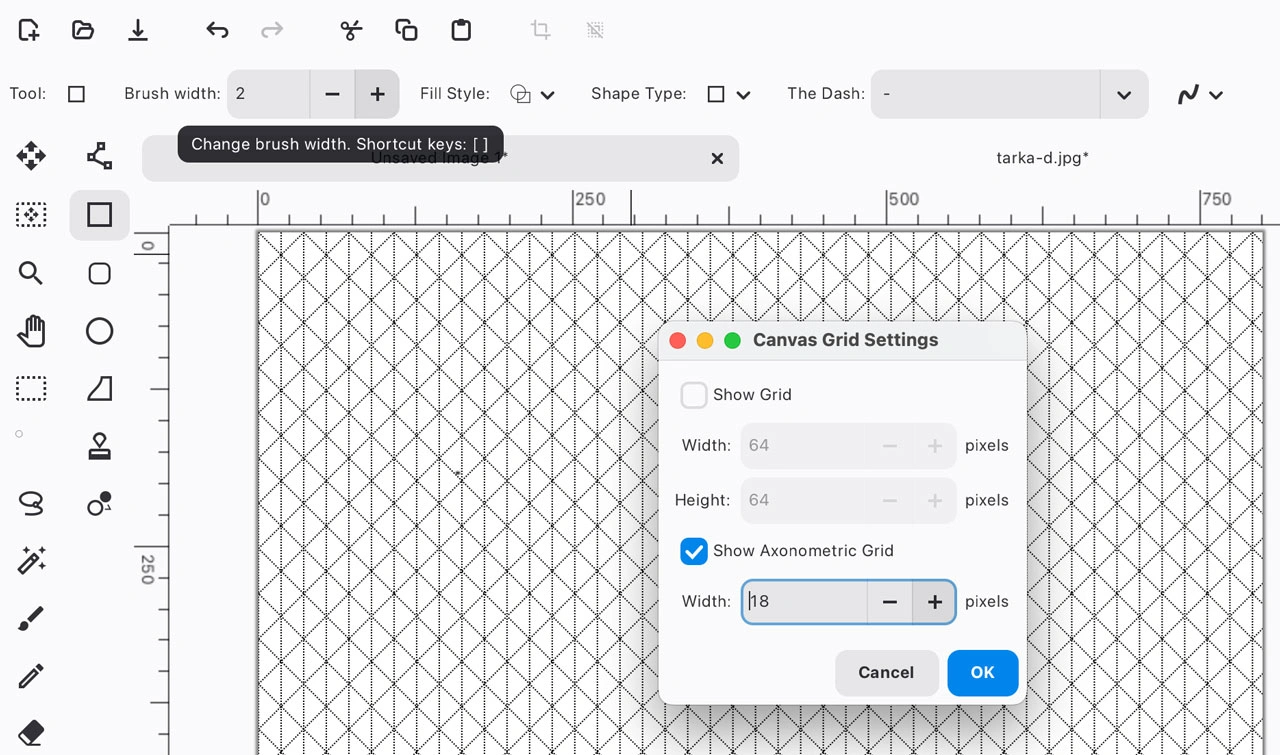This screenshot has width=1280, height=755.
Task: Enable the Show Grid checkbox
Action: (x=694, y=395)
